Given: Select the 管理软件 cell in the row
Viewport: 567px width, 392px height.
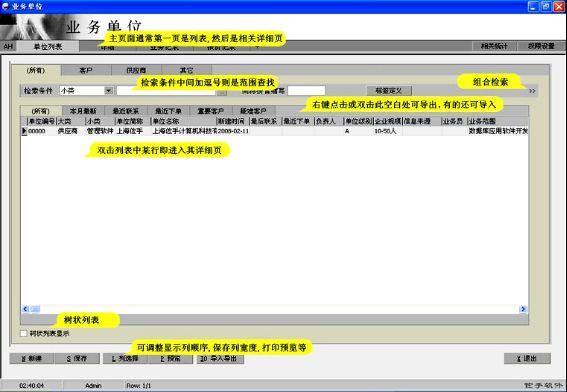Looking at the screenshot, I should 100,131.
